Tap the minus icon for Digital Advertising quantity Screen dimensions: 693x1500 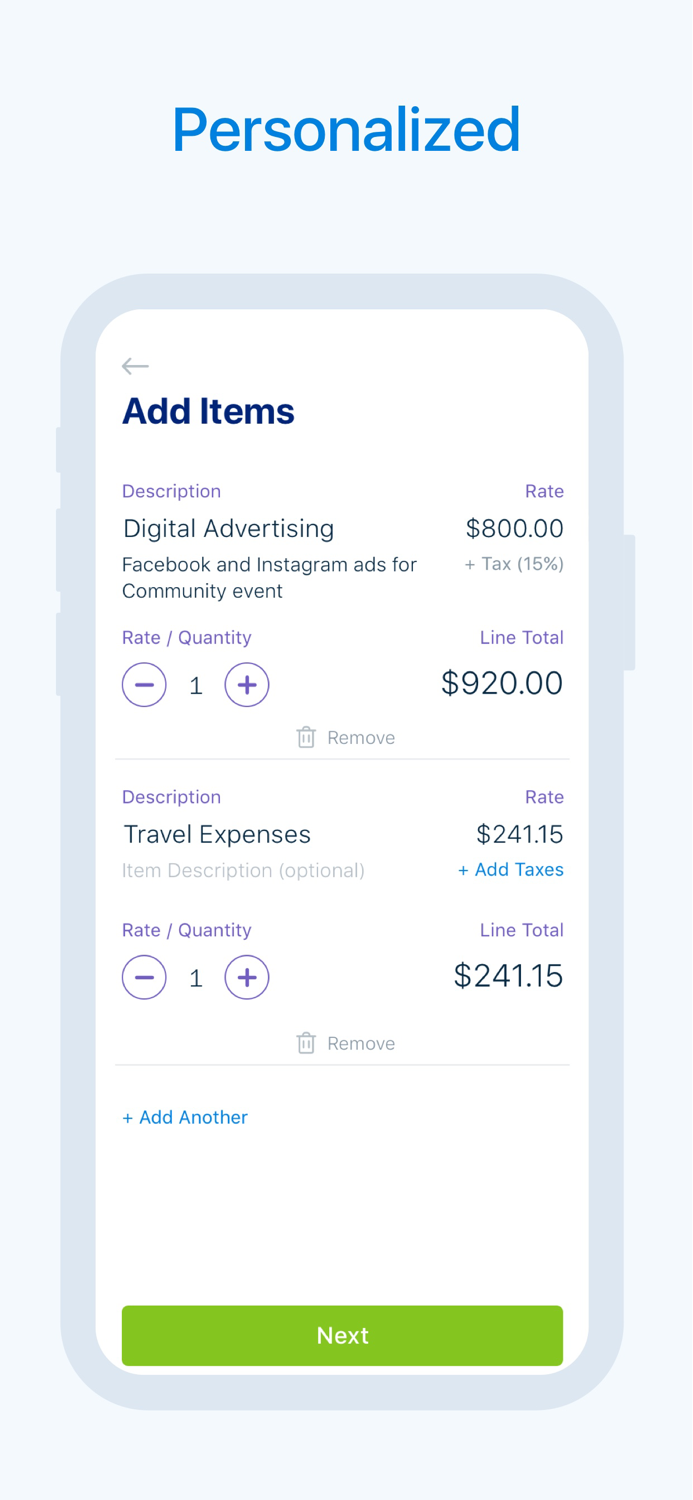[x=144, y=684]
